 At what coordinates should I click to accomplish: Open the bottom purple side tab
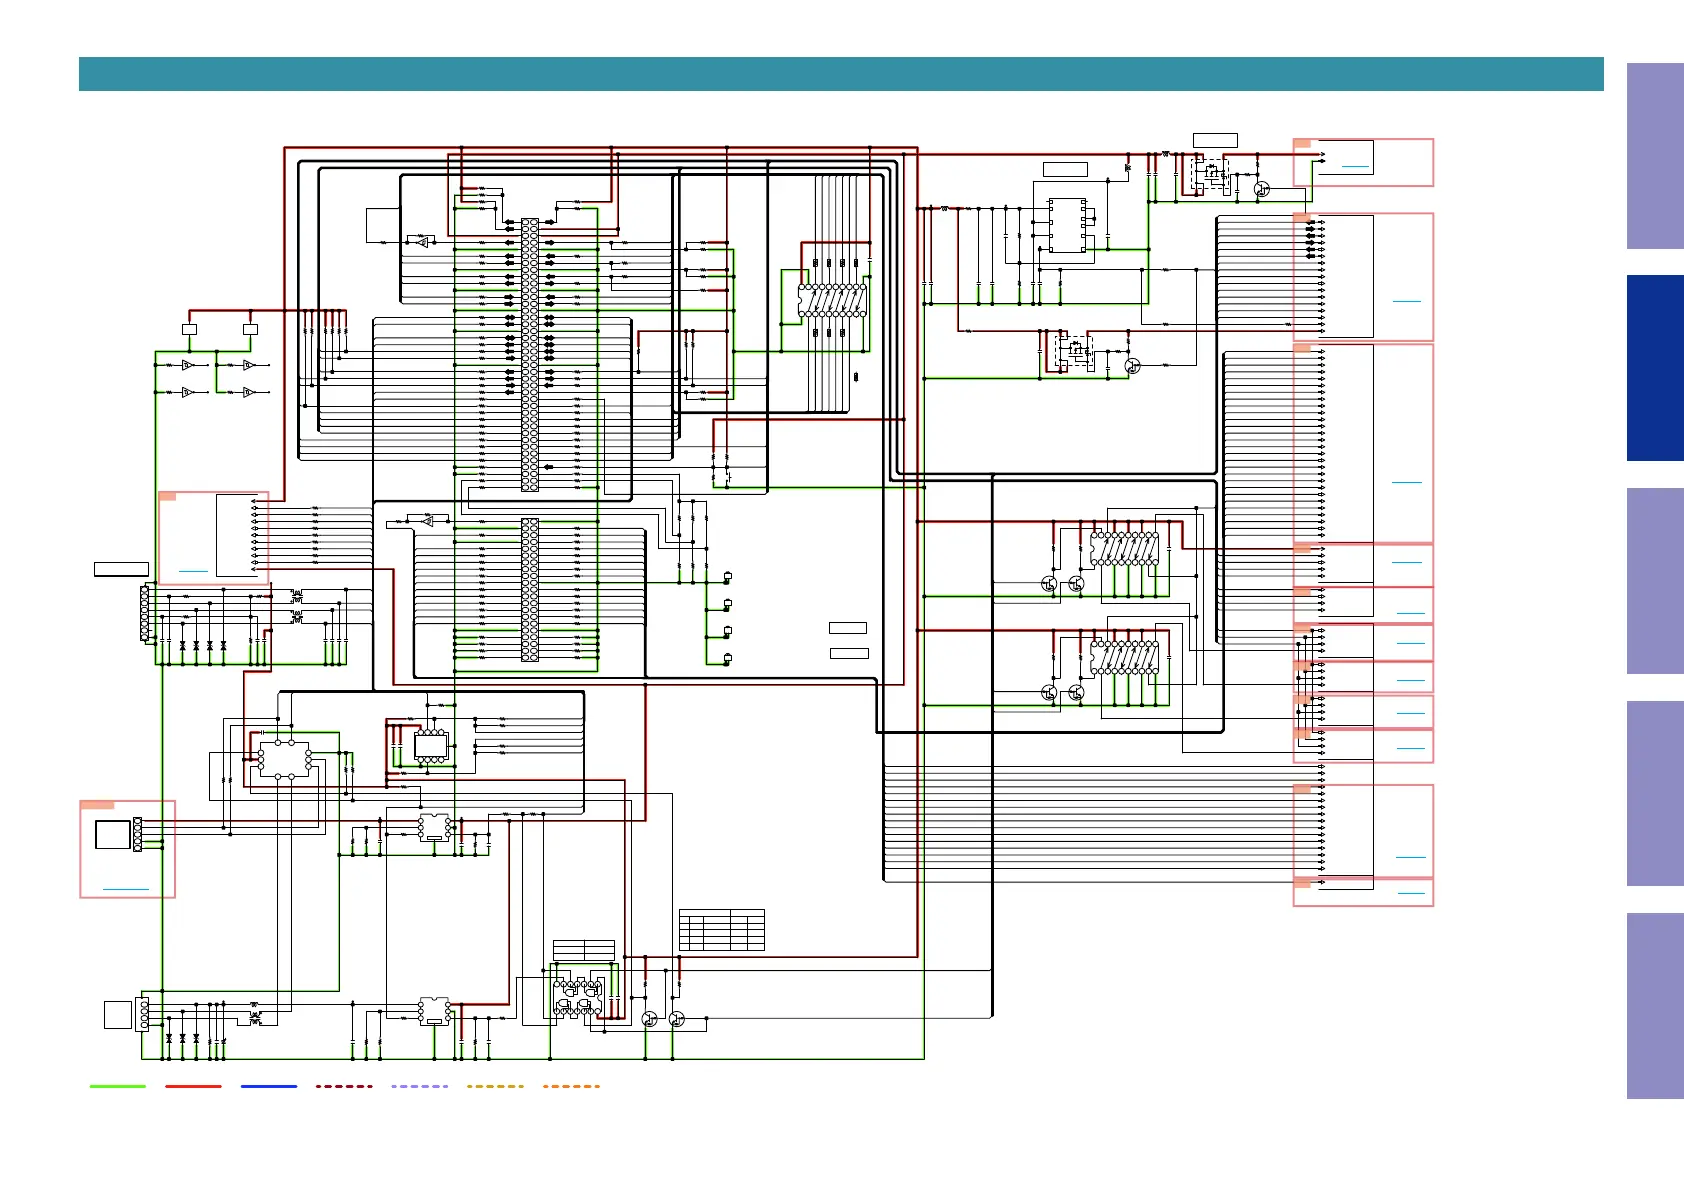pyautogui.click(x=1655, y=1006)
